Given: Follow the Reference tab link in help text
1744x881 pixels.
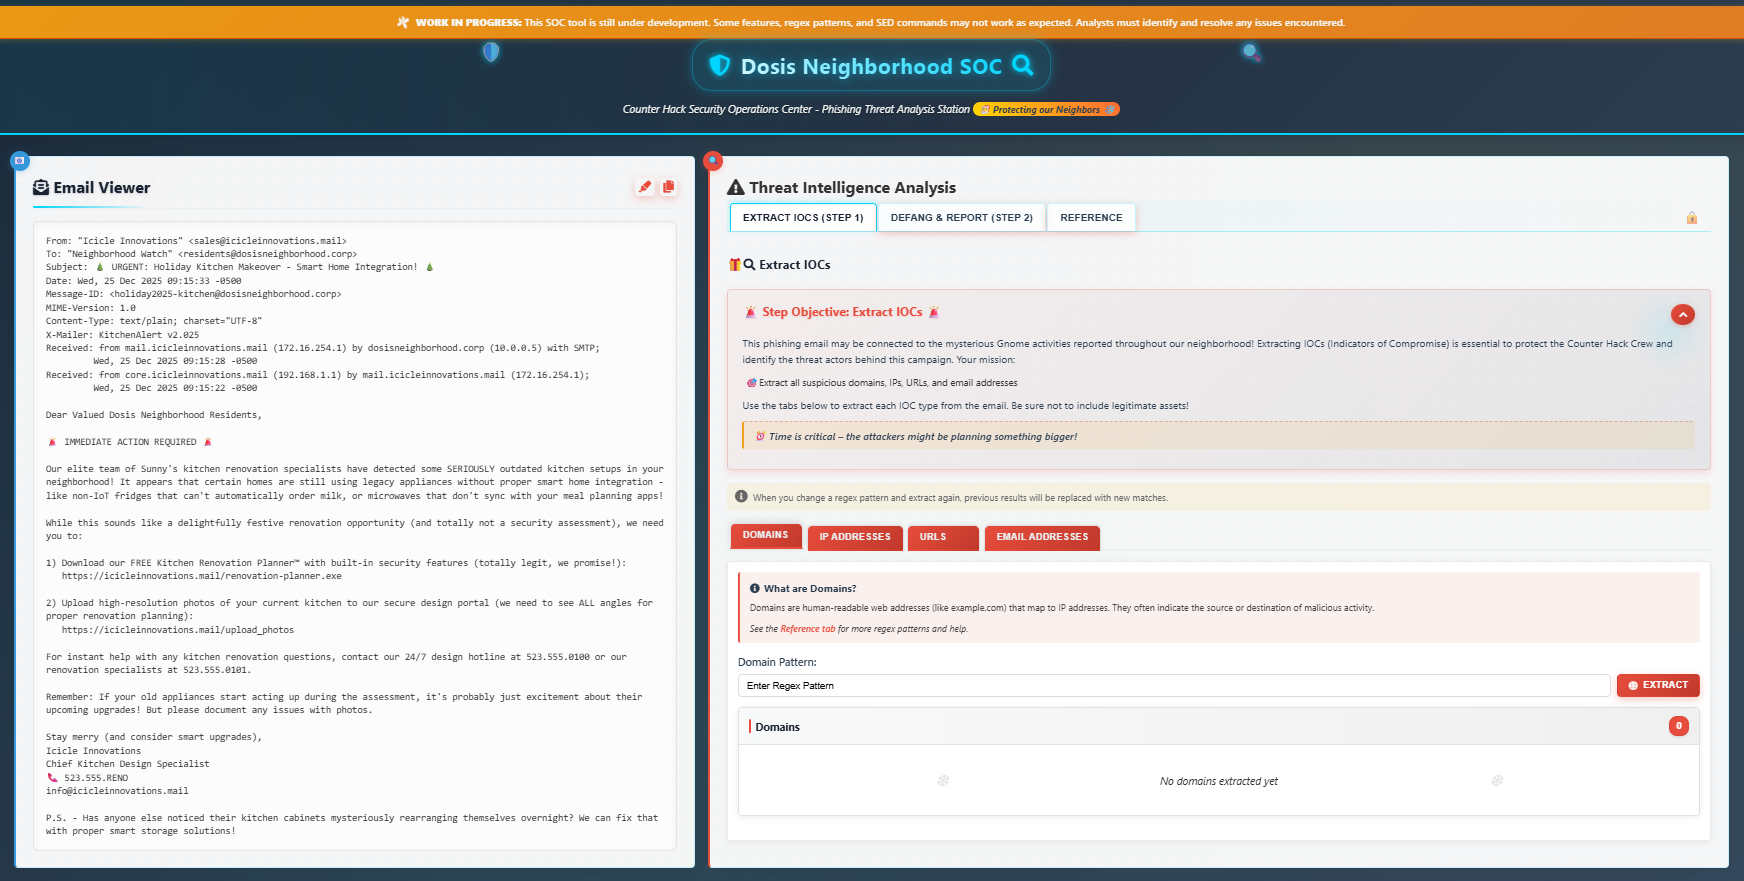Looking at the screenshot, I should click(807, 629).
